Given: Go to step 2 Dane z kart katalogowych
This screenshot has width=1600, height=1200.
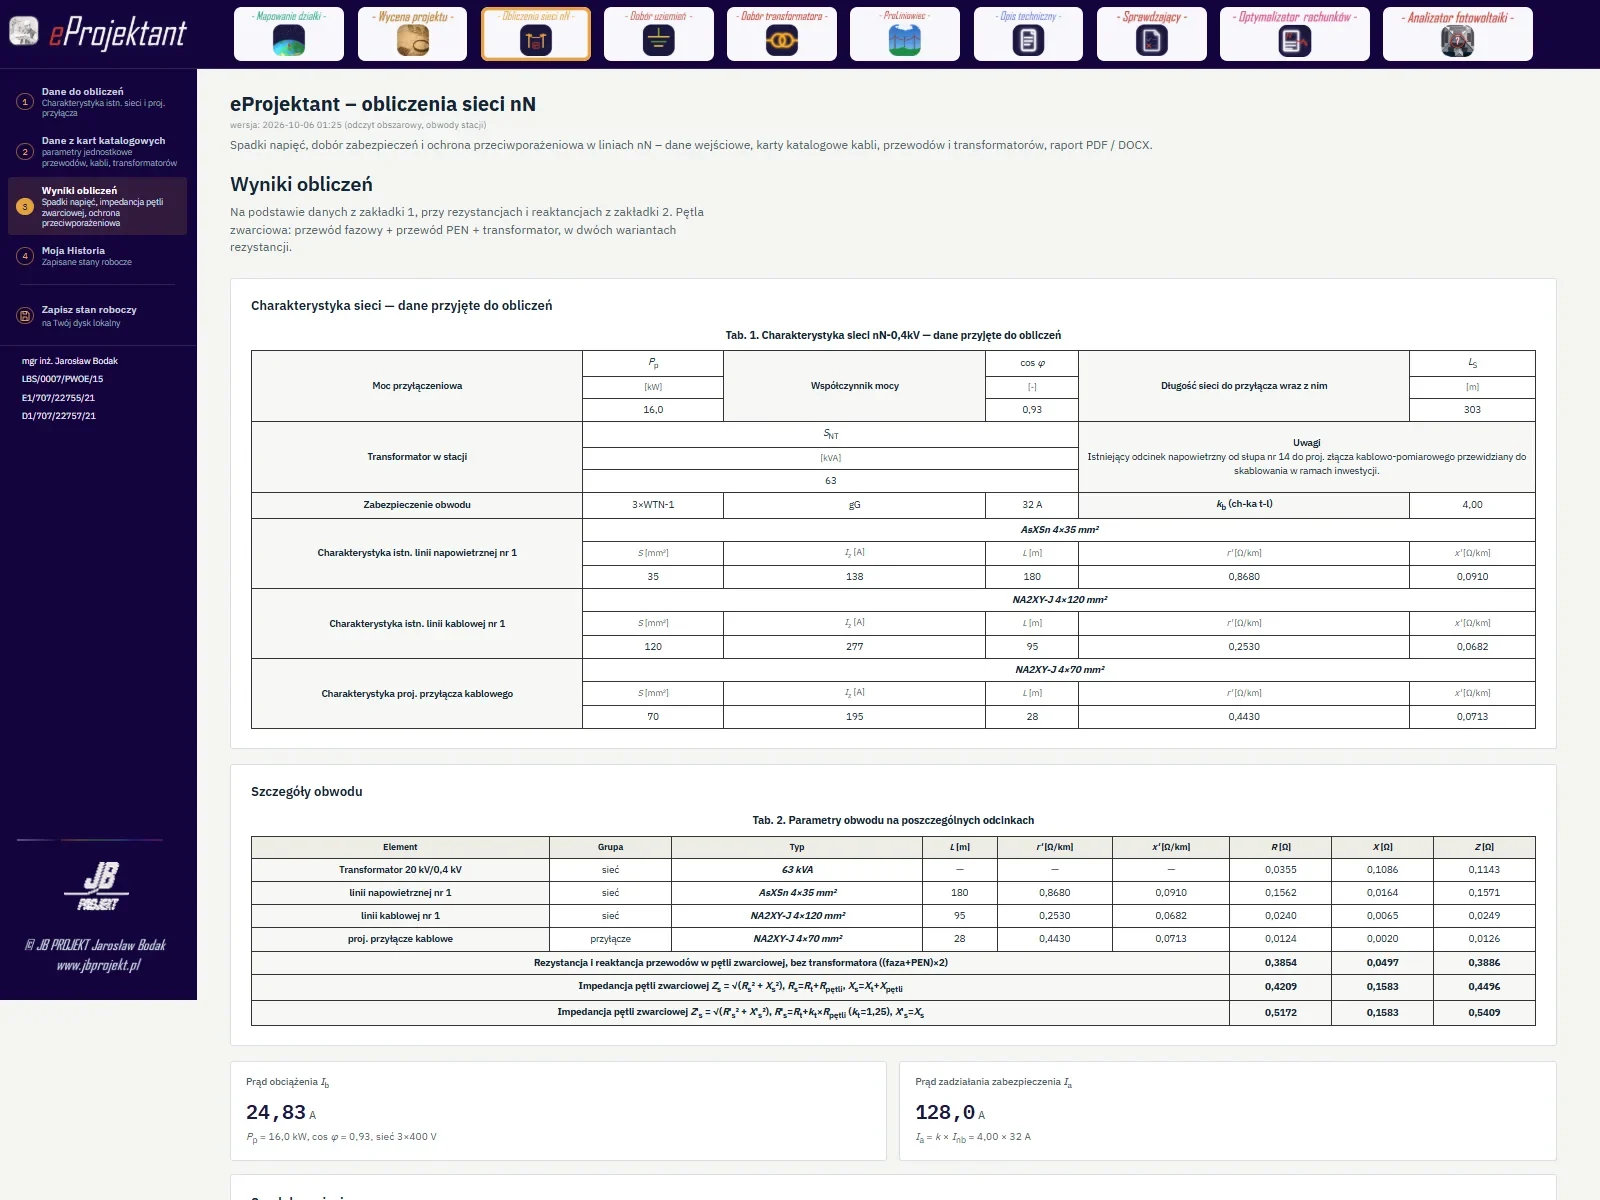Looking at the screenshot, I should (x=97, y=152).
